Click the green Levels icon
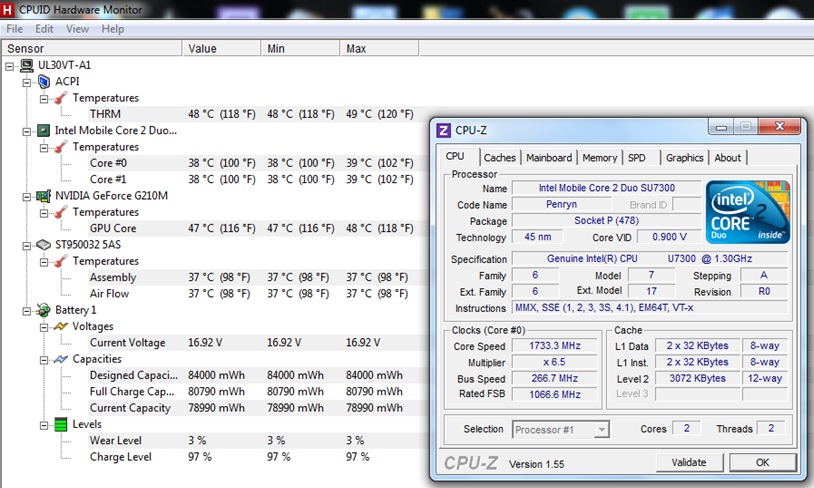Image resolution: width=814 pixels, height=488 pixels. coord(61,425)
